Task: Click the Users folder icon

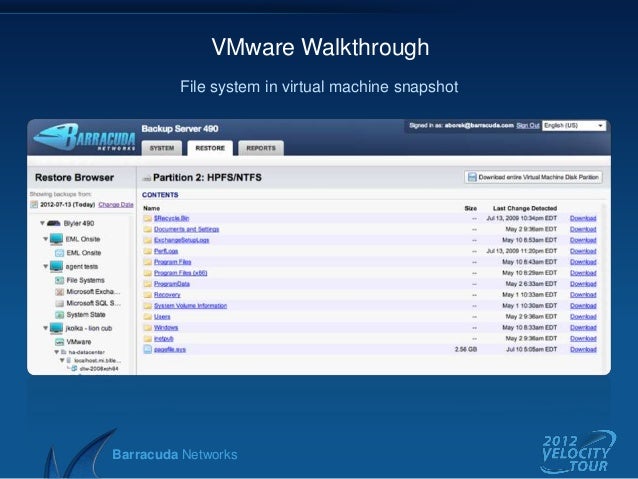Action: 148,317
